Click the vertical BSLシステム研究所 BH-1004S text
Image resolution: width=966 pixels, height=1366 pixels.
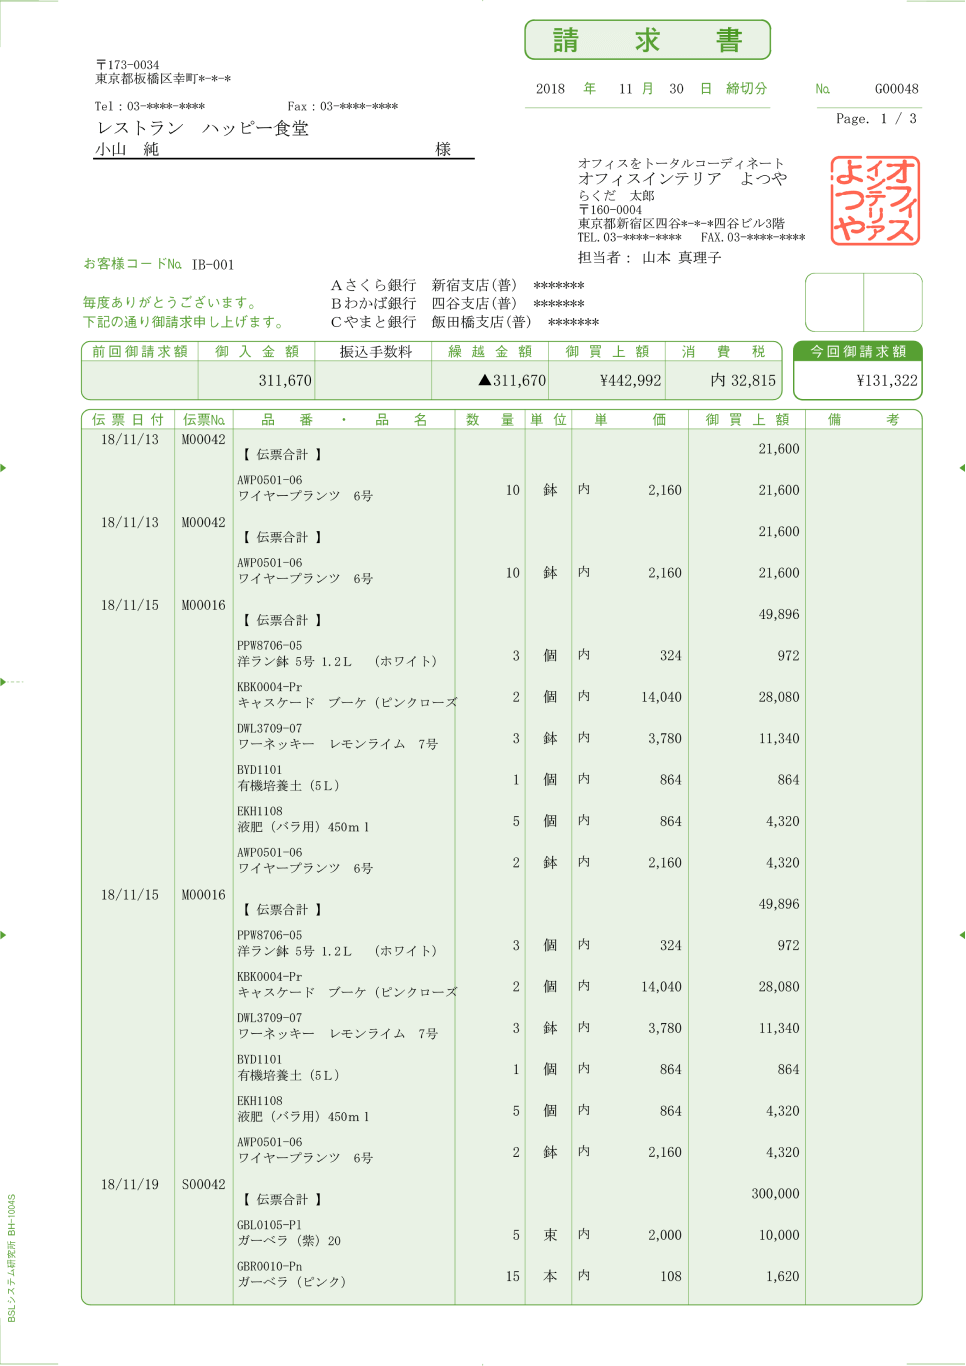pos(12,1258)
